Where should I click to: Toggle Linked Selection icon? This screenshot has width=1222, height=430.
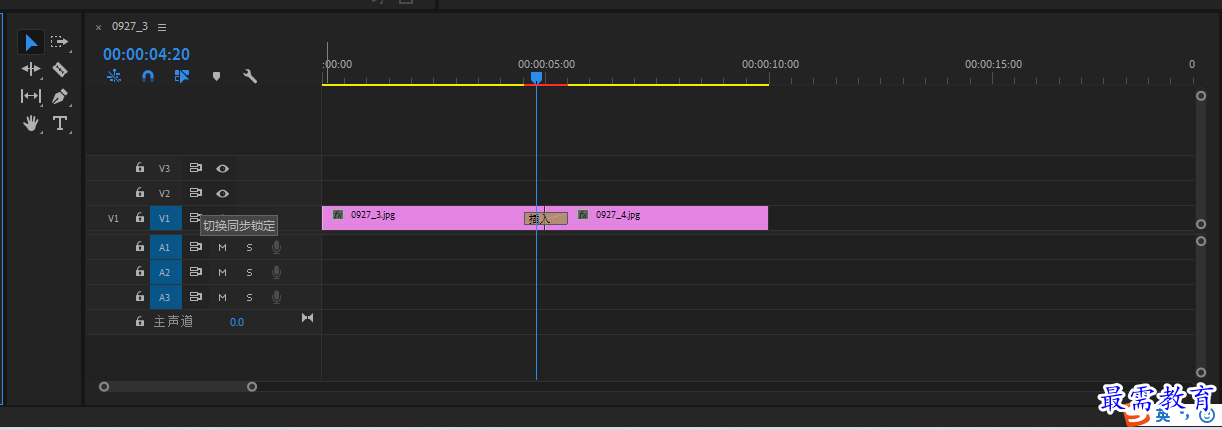click(182, 76)
